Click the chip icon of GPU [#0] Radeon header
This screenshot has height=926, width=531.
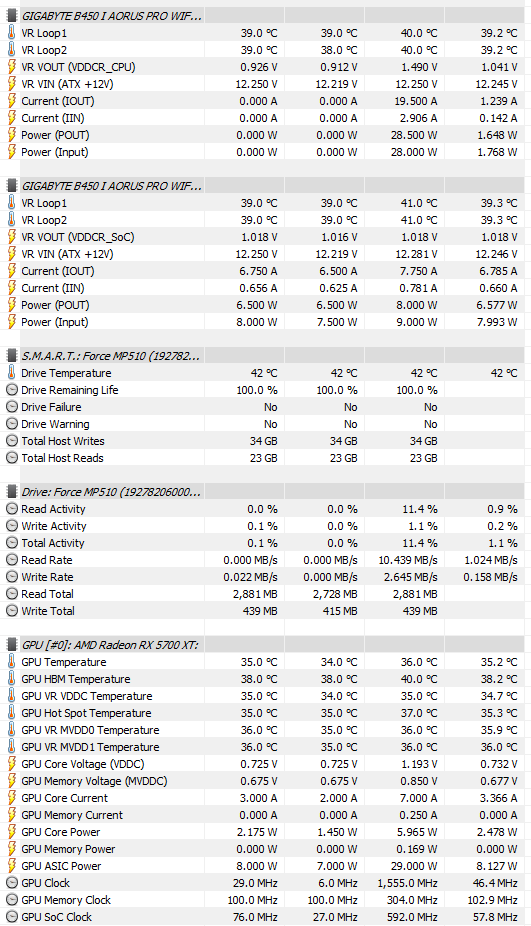(12, 645)
